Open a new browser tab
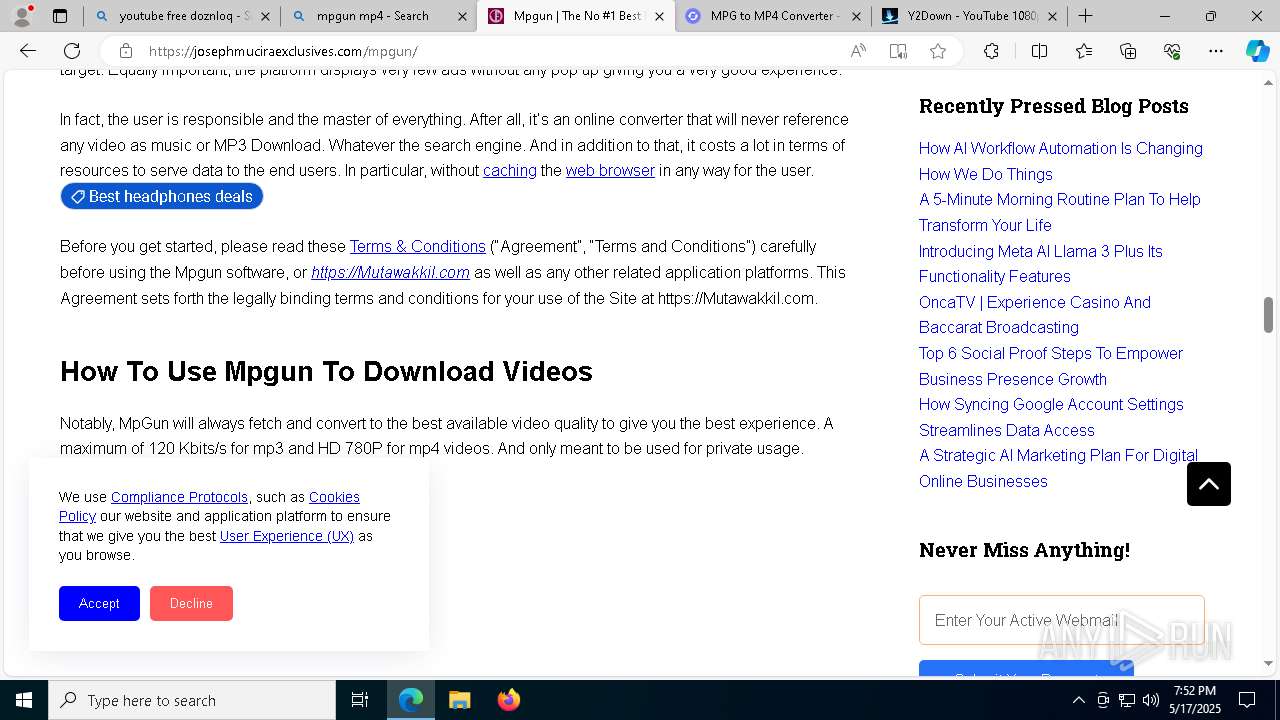 point(1085,16)
